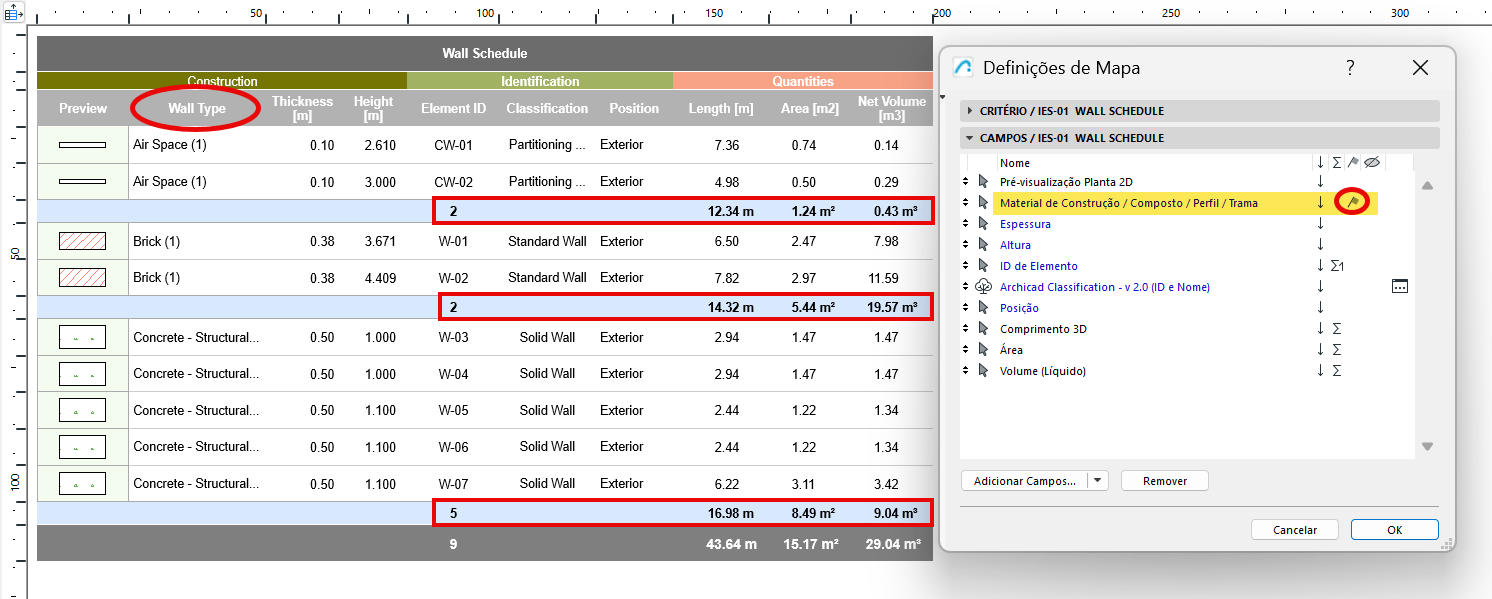
Task: Click the Adicionar Campos... button
Action: 1025,481
